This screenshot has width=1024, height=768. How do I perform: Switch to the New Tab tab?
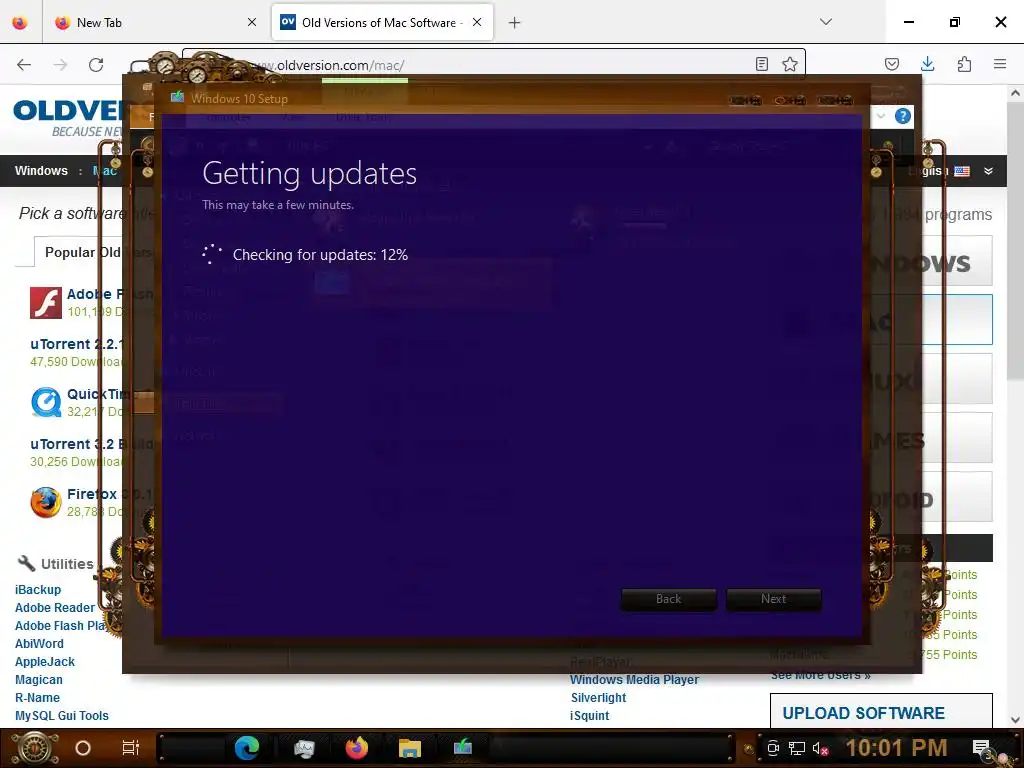[155, 22]
